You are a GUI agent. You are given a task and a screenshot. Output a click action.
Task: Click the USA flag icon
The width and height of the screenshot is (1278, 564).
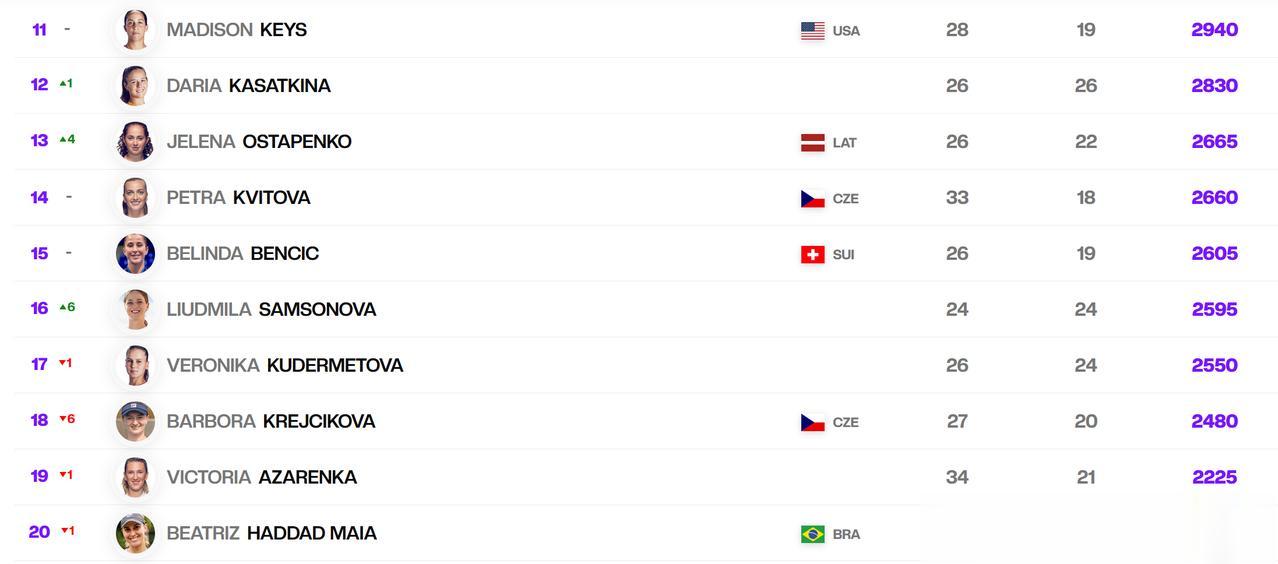813,31
